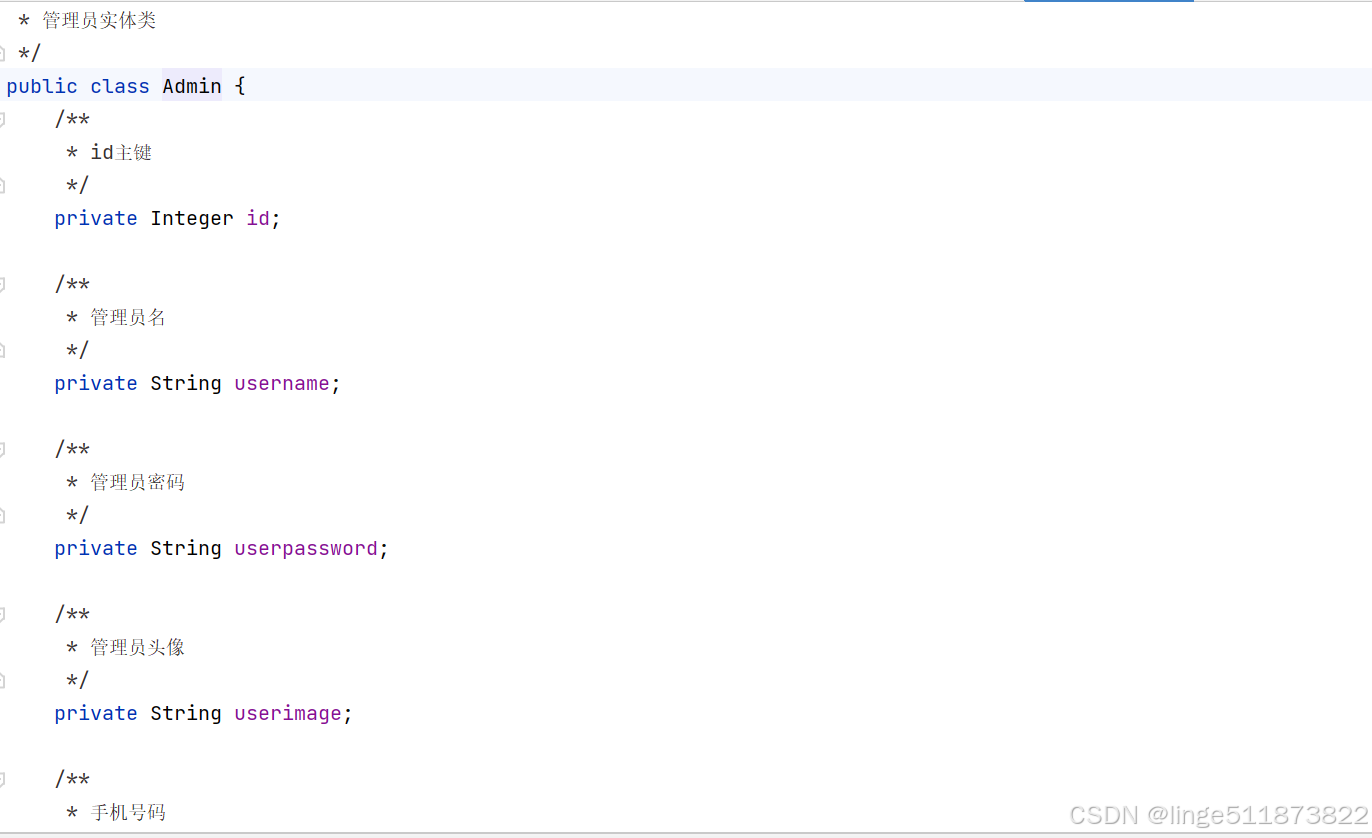The image size is (1372, 838).
Task: Click the comment text 手机号码
Action: [x=128, y=812]
